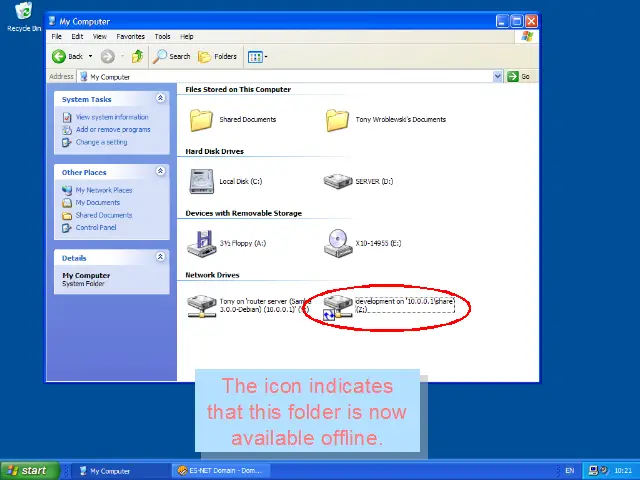This screenshot has height=480, width=640.
Task: Open the Tools menu
Action: coord(160,37)
